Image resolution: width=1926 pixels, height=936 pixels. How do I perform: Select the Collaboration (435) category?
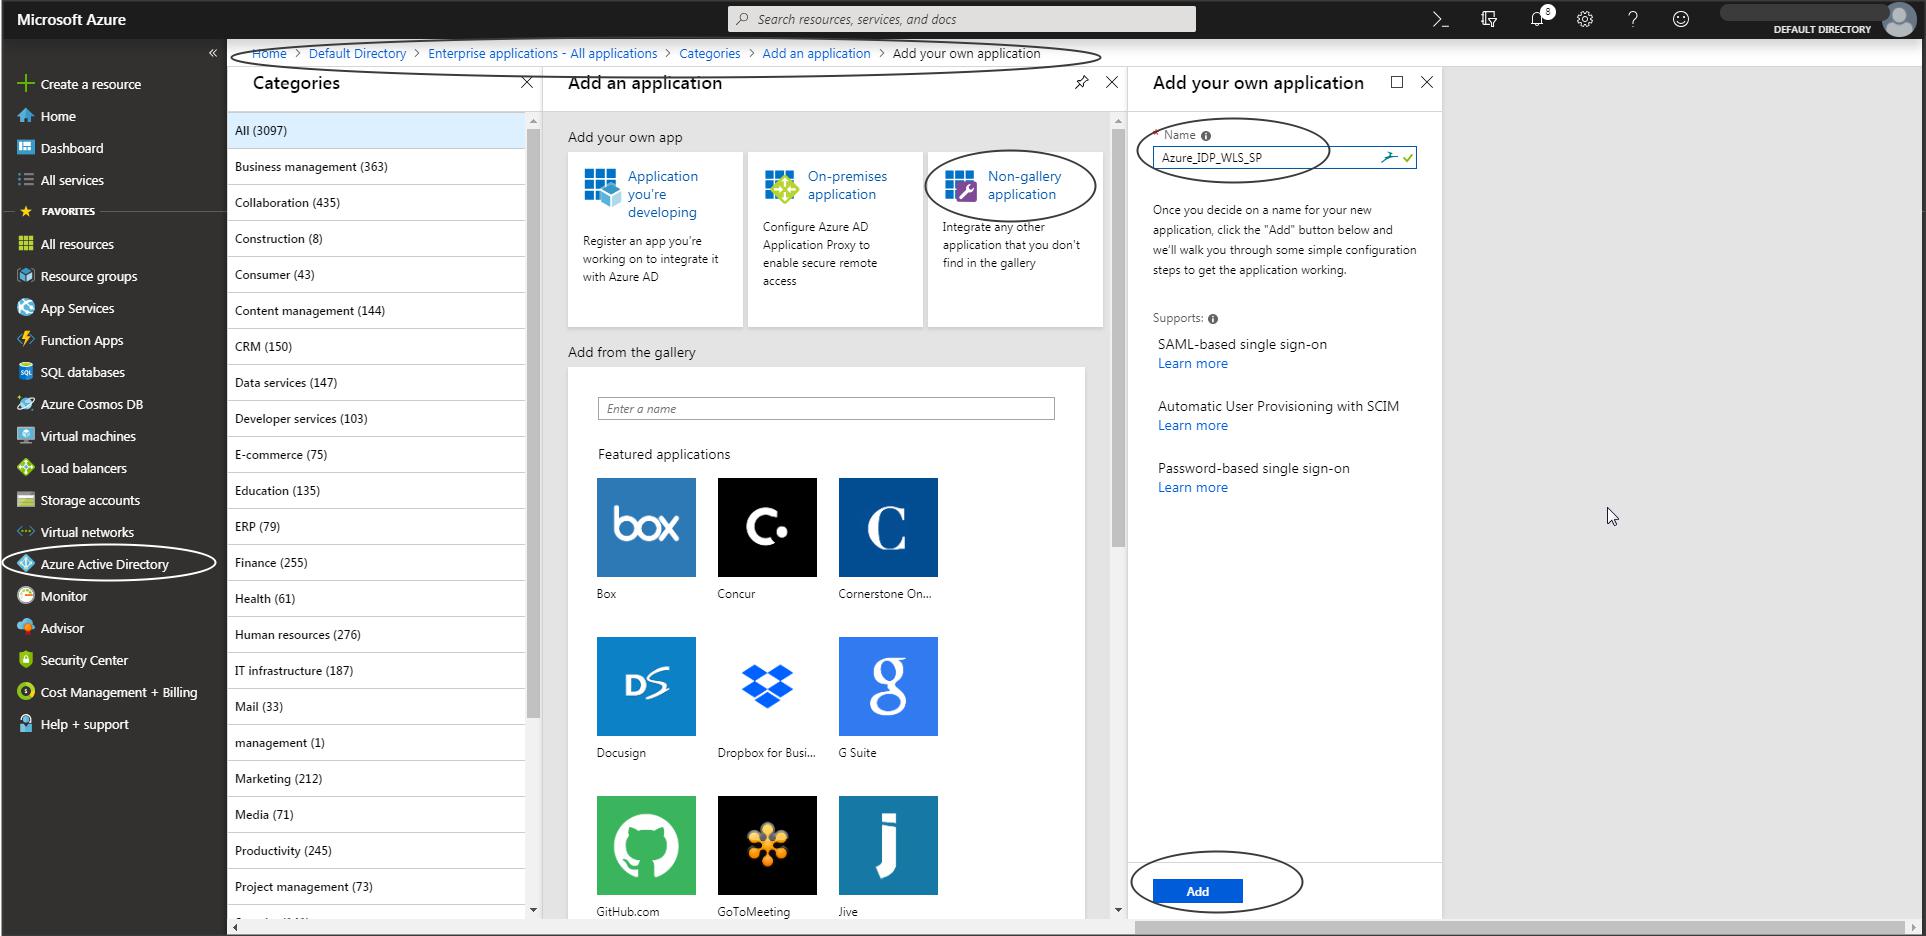287,203
